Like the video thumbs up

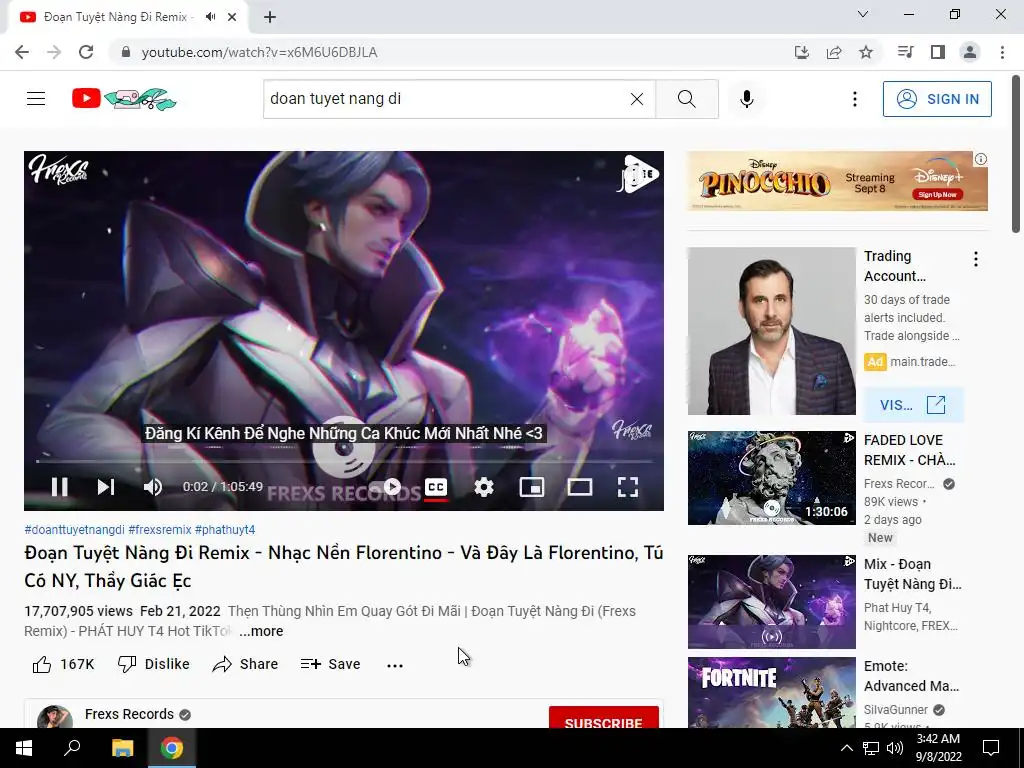(x=63, y=664)
